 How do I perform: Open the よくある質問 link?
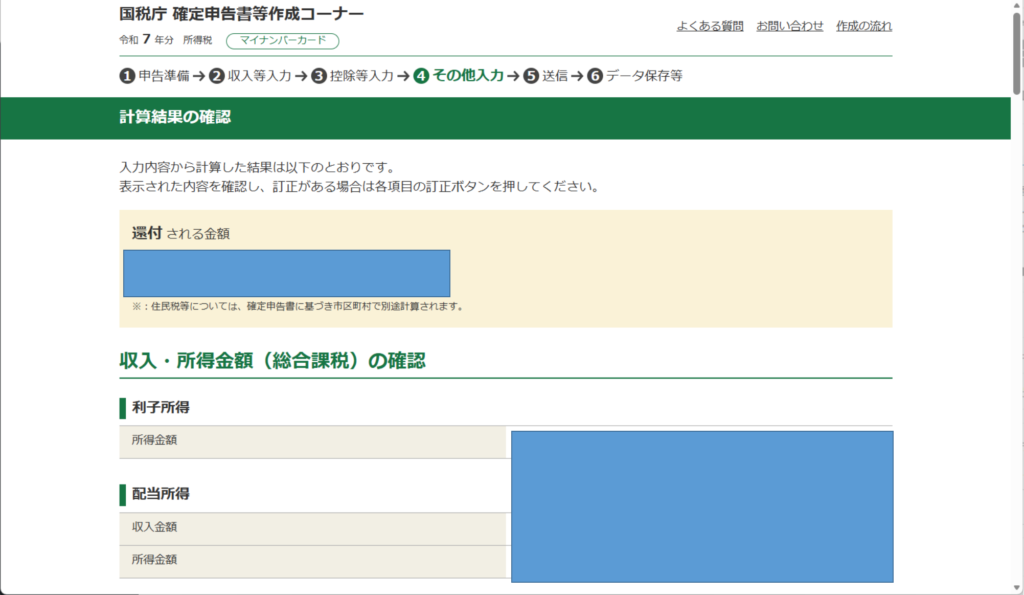click(x=709, y=26)
